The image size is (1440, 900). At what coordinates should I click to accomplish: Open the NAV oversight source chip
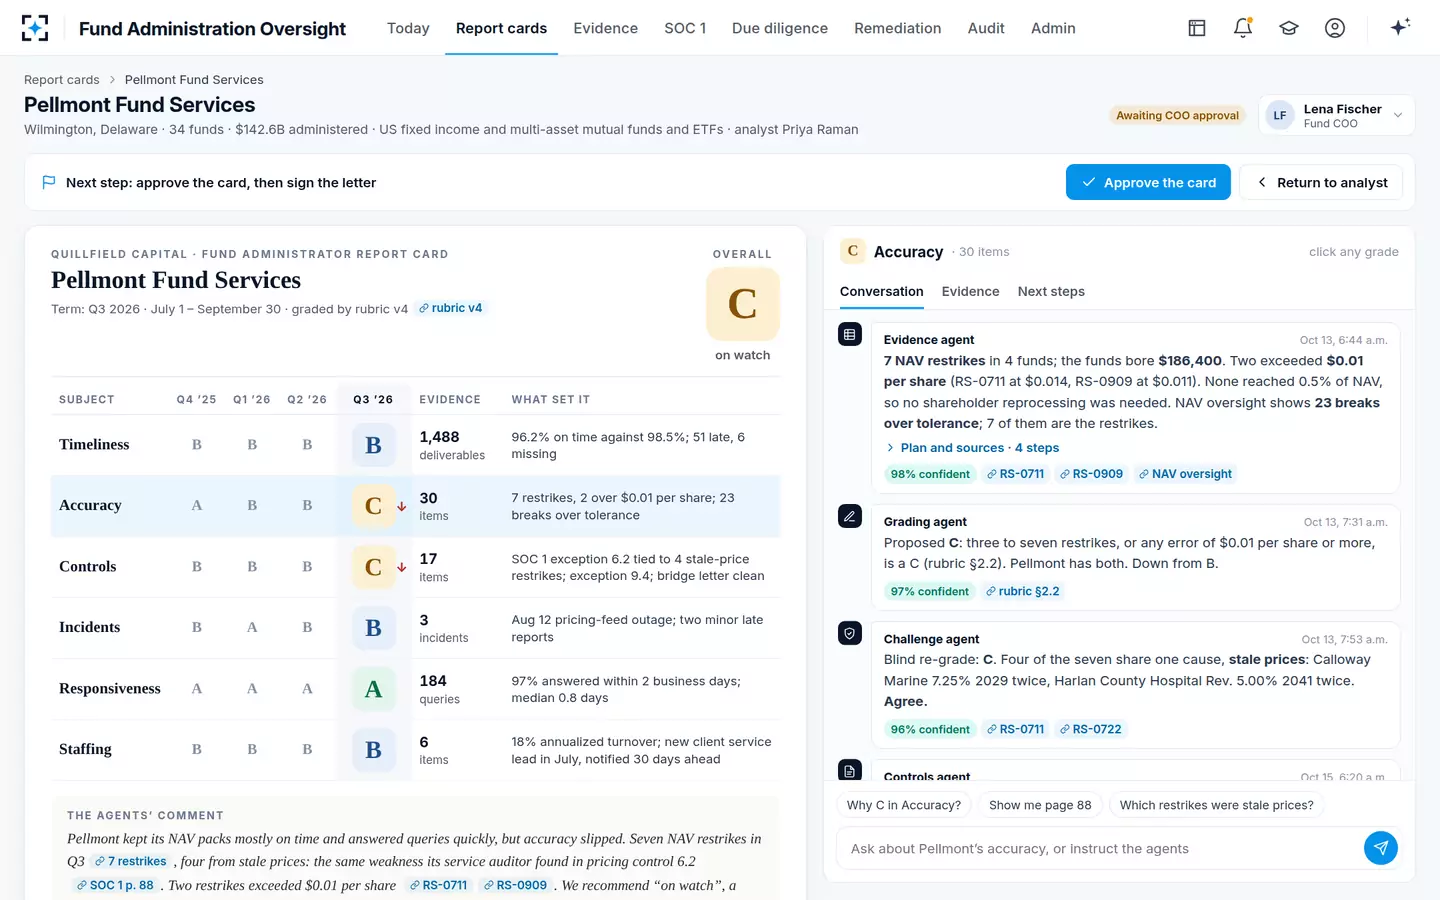(1185, 474)
